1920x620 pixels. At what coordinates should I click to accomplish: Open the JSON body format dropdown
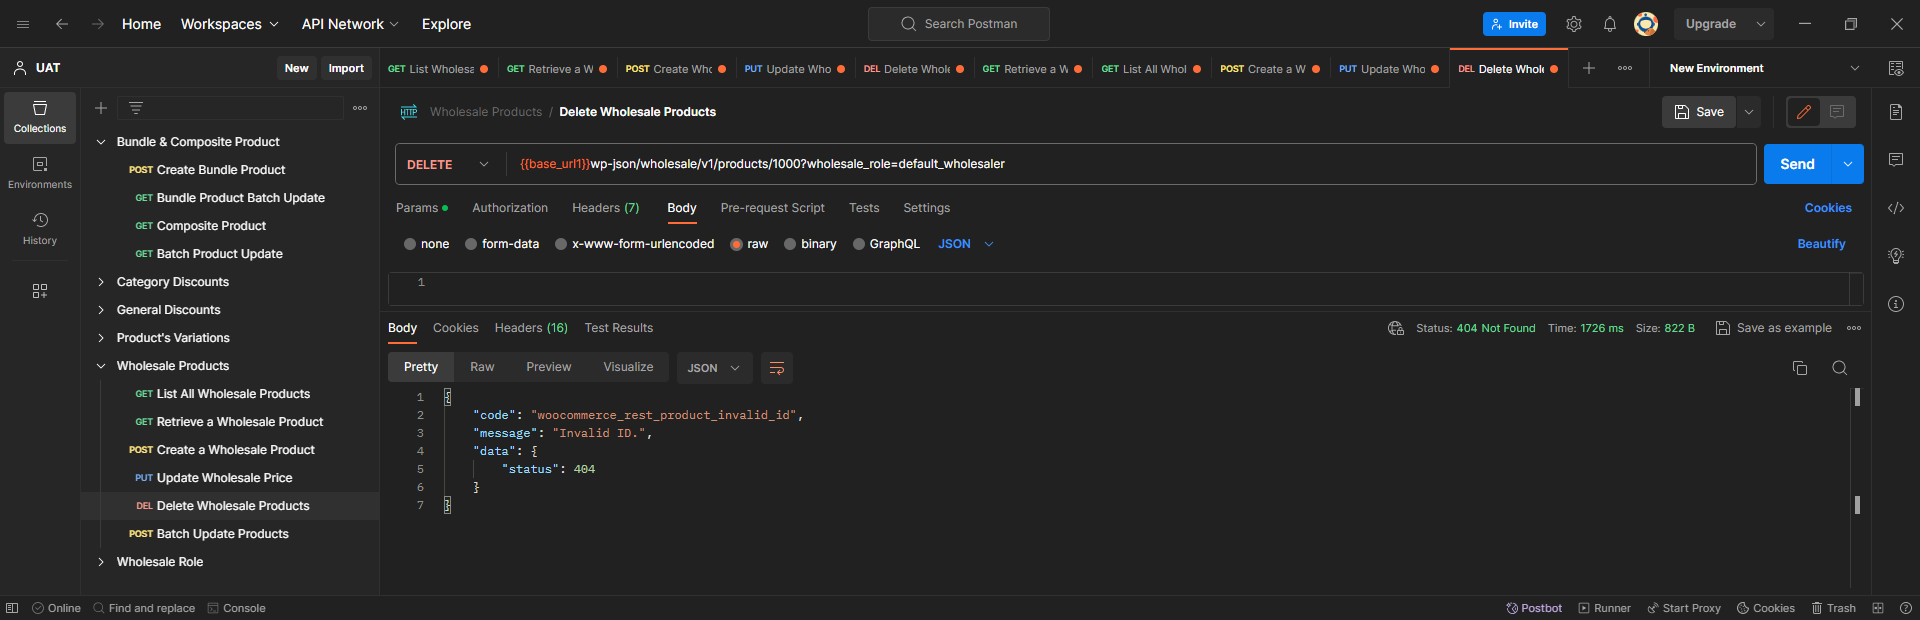coord(966,244)
